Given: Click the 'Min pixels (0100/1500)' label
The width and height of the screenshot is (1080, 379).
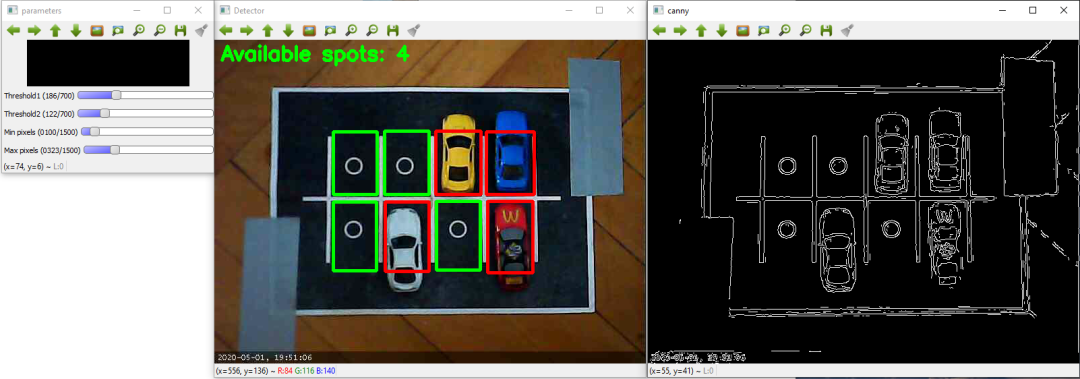Looking at the screenshot, I should [x=41, y=131].
